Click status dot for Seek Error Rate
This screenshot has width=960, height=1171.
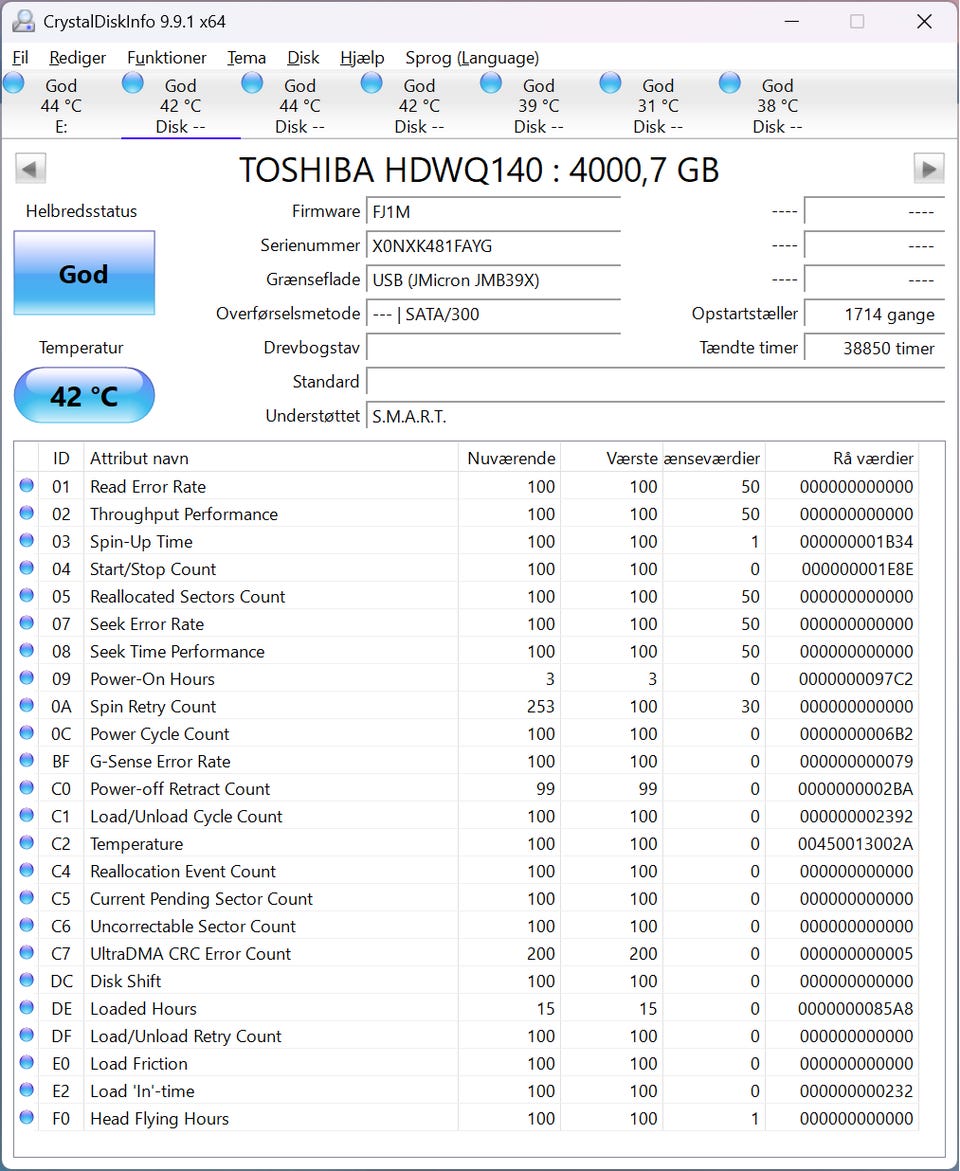click(27, 623)
